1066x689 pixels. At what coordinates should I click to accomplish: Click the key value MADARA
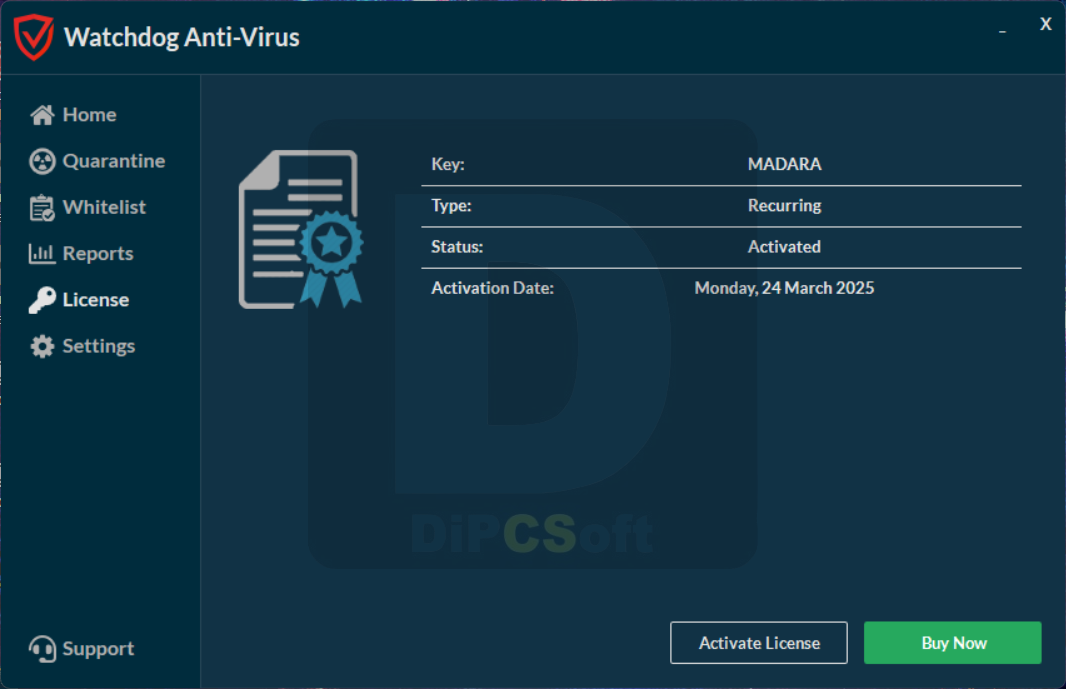[x=785, y=165]
